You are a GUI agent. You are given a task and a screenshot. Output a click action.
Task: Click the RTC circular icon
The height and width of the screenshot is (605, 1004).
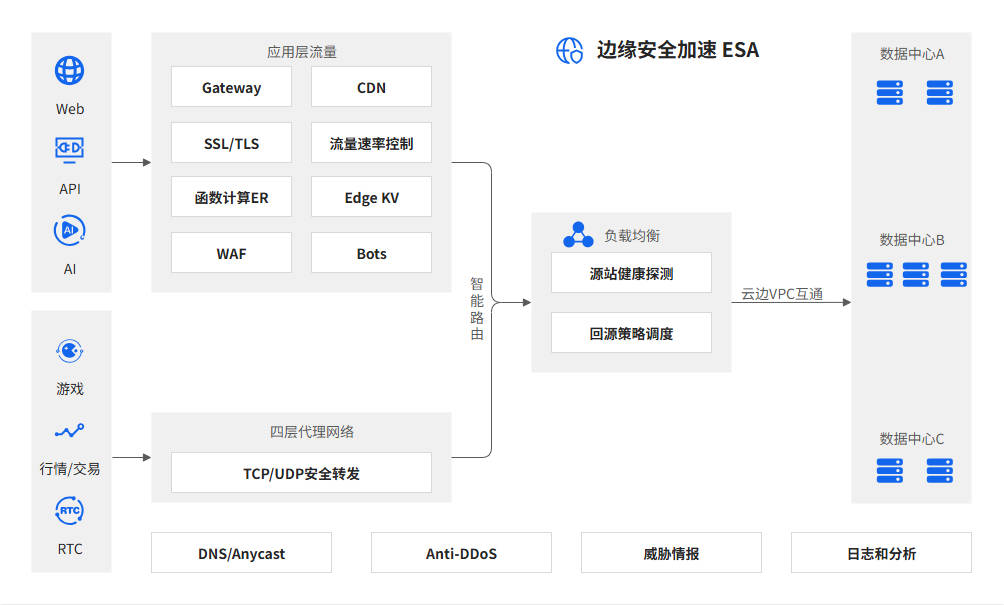click(x=69, y=511)
